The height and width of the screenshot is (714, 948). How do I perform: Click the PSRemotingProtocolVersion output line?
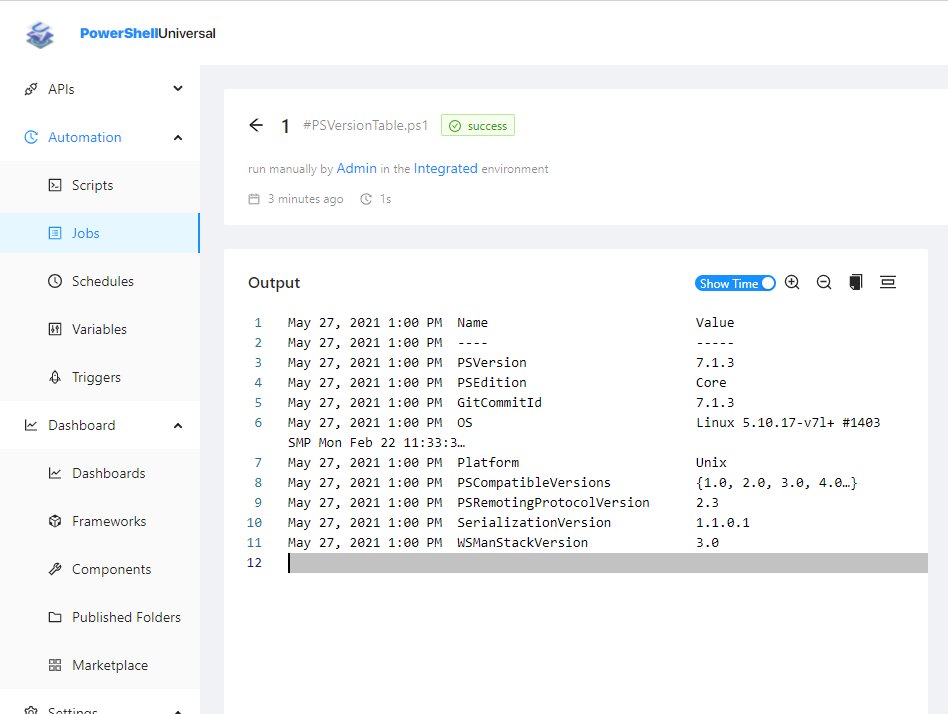pos(607,502)
